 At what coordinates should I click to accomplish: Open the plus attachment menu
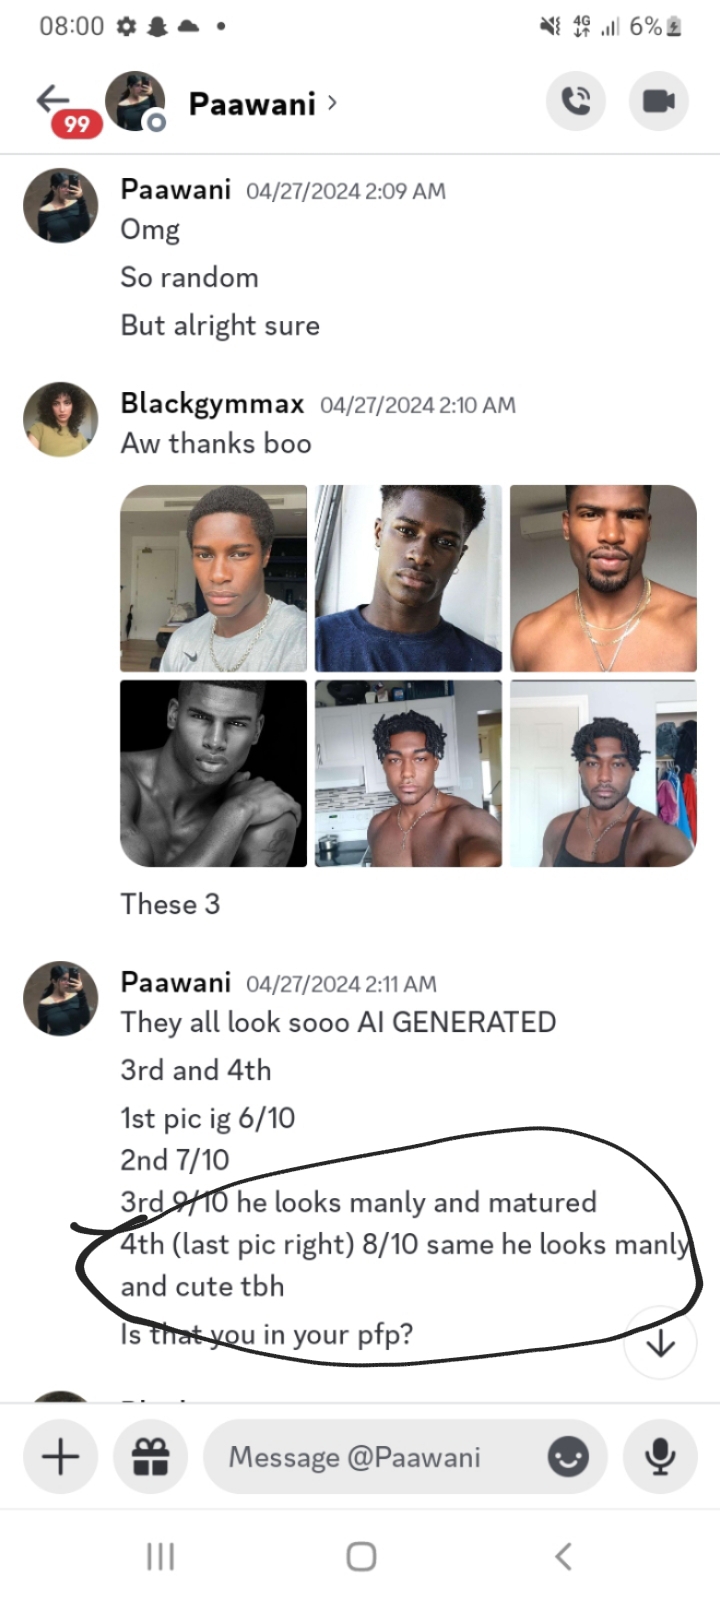(60, 1456)
